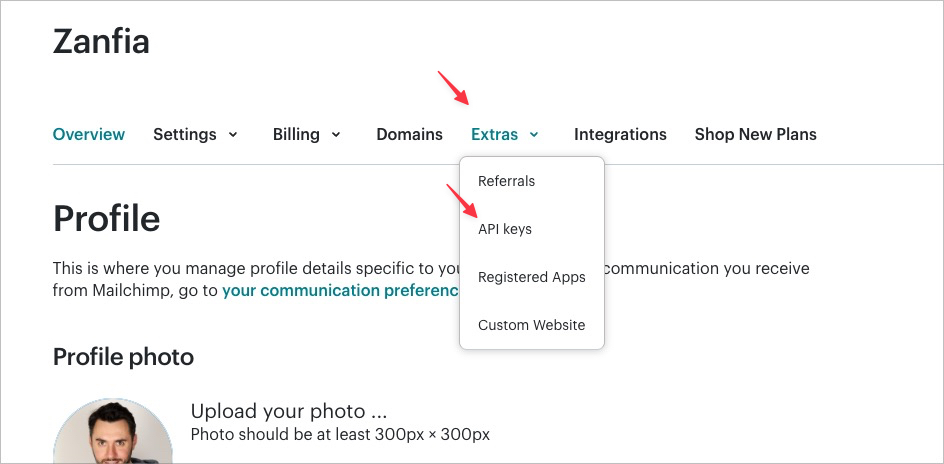Click the Upload your photo text
Screen dimensions: 944x464
[x=288, y=411]
